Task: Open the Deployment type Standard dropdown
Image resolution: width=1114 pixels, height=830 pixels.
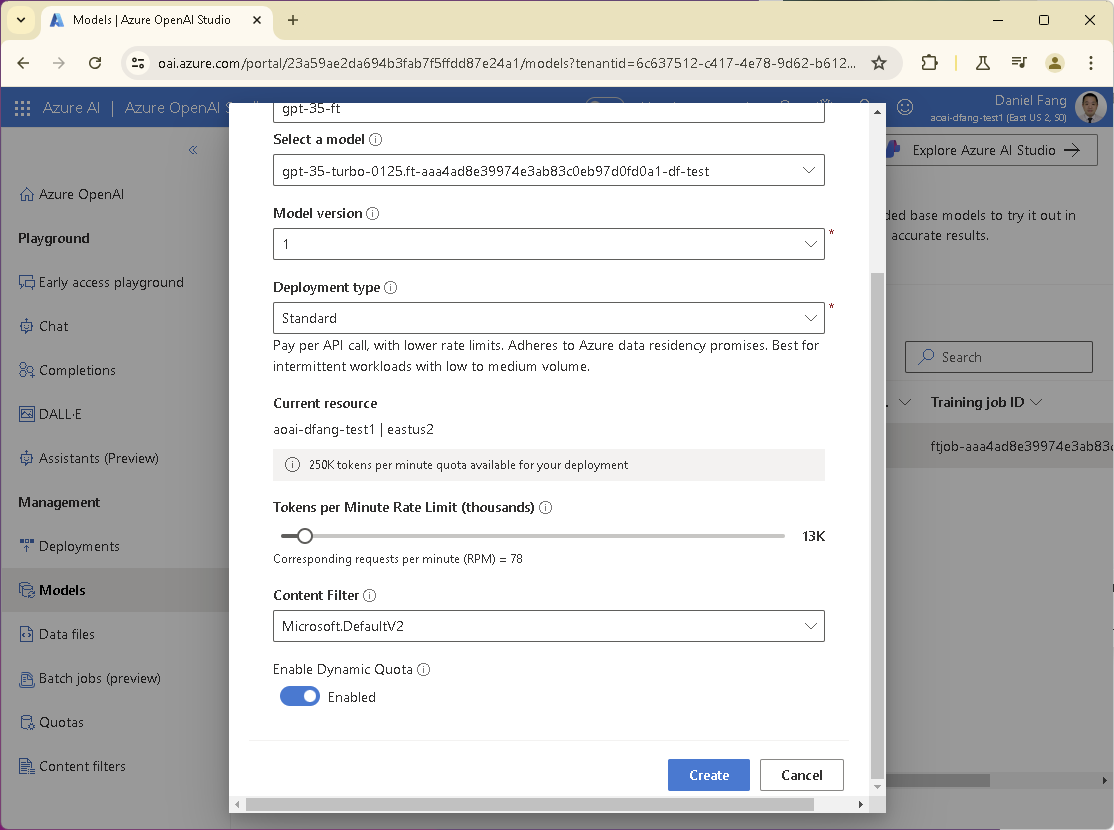Action: [x=548, y=318]
